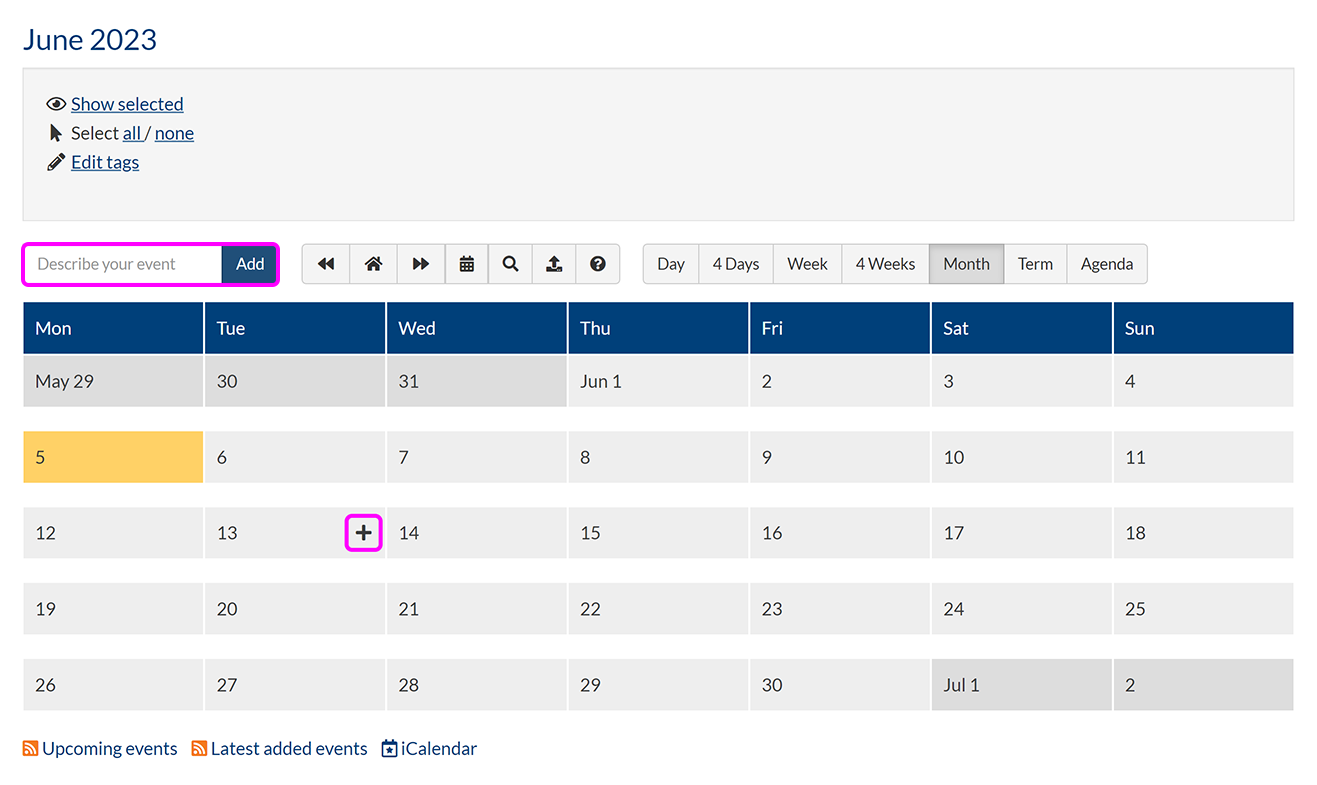Go to today using home icon
This screenshot has width=1317, height=785.
click(373, 264)
